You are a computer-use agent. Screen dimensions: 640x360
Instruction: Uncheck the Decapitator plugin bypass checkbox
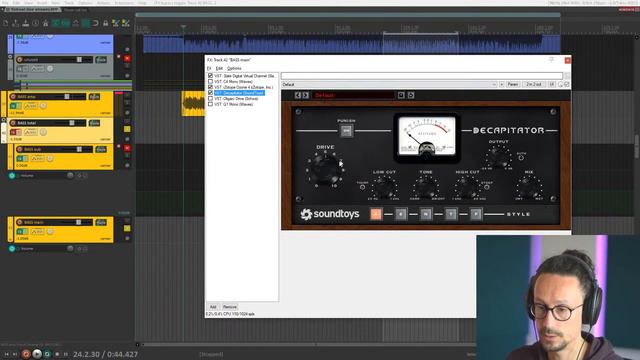click(x=210, y=93)
